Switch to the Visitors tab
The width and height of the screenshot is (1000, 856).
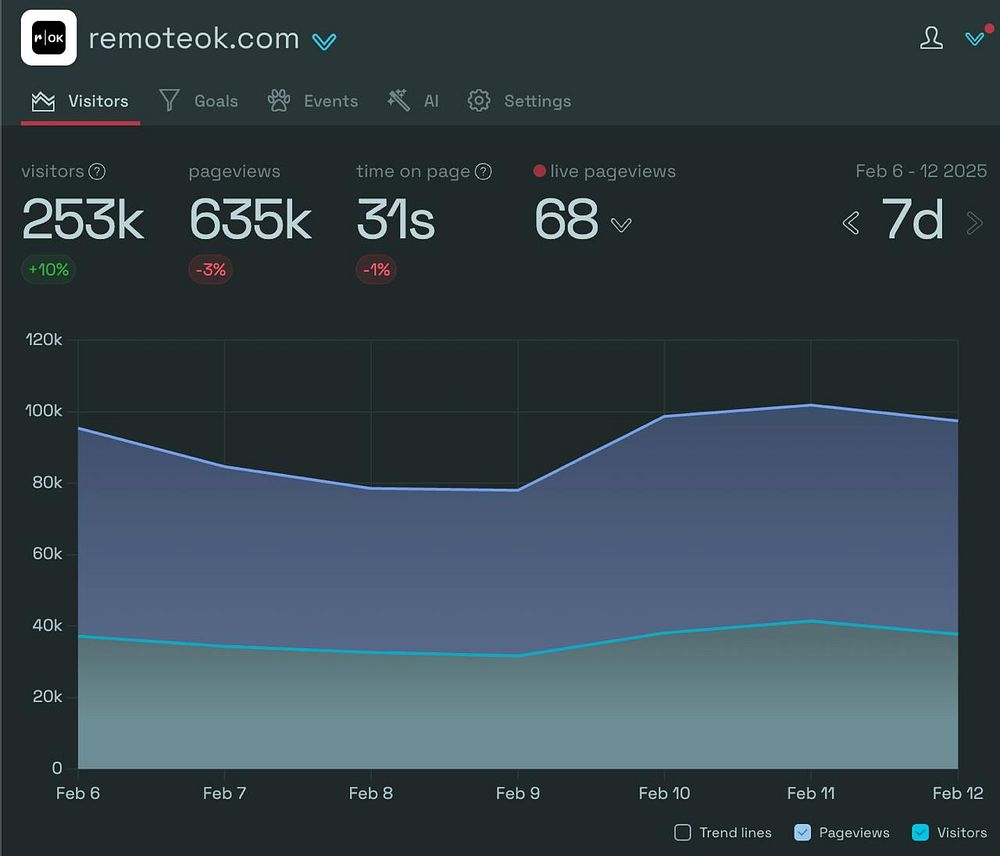coord(80,101)
